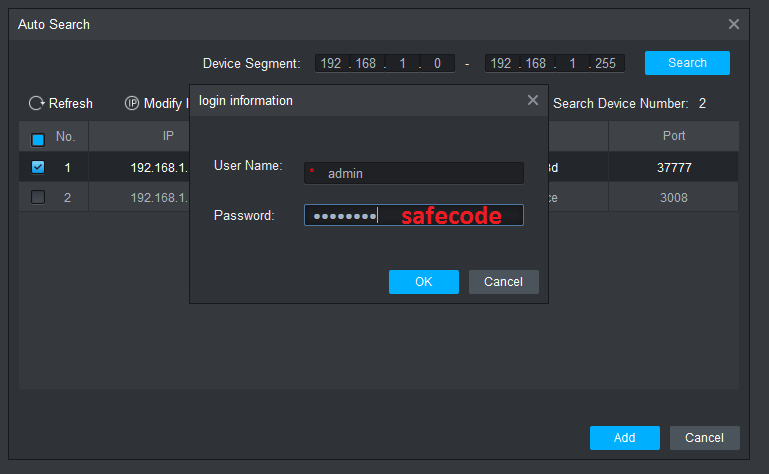Close the login information dialog
Image resolution: width=769 pixels, height=474 pixels.
[x=533, y=100]
